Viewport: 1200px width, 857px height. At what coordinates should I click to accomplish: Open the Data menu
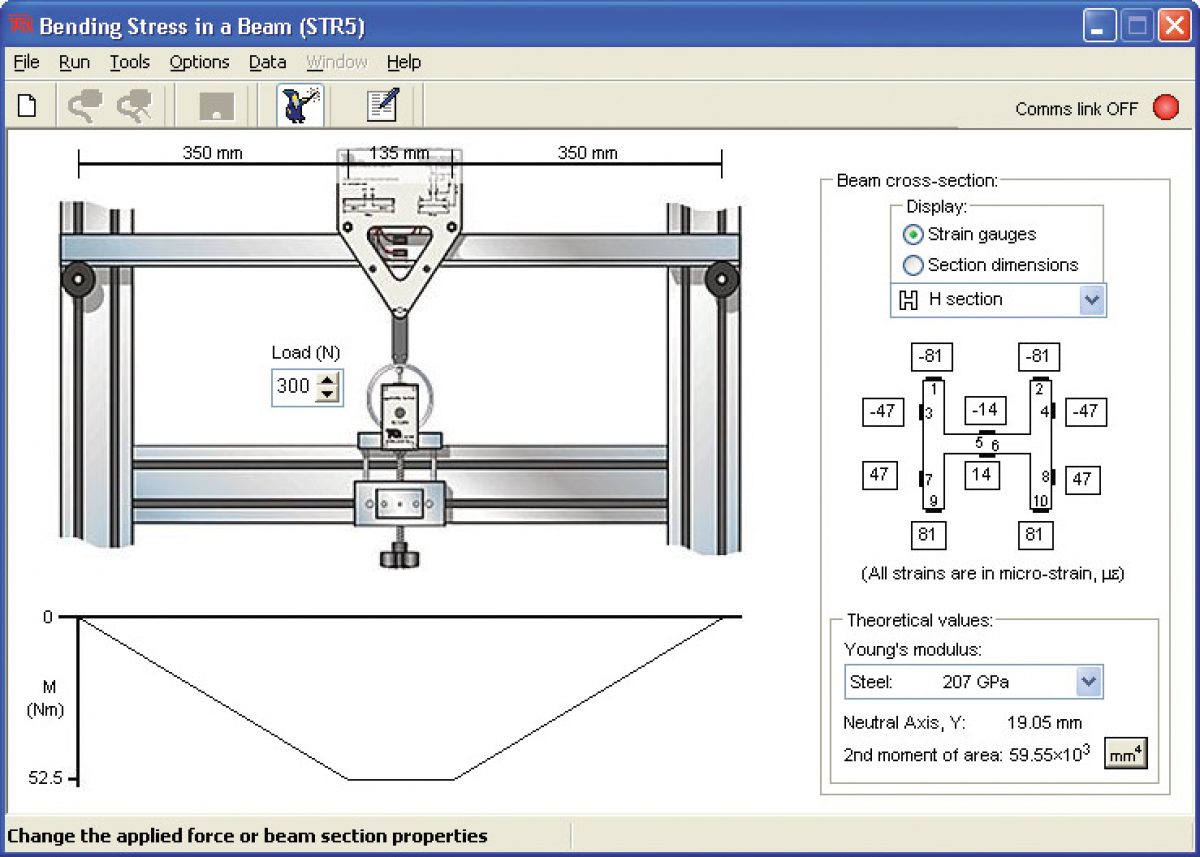tap(267, 62)
